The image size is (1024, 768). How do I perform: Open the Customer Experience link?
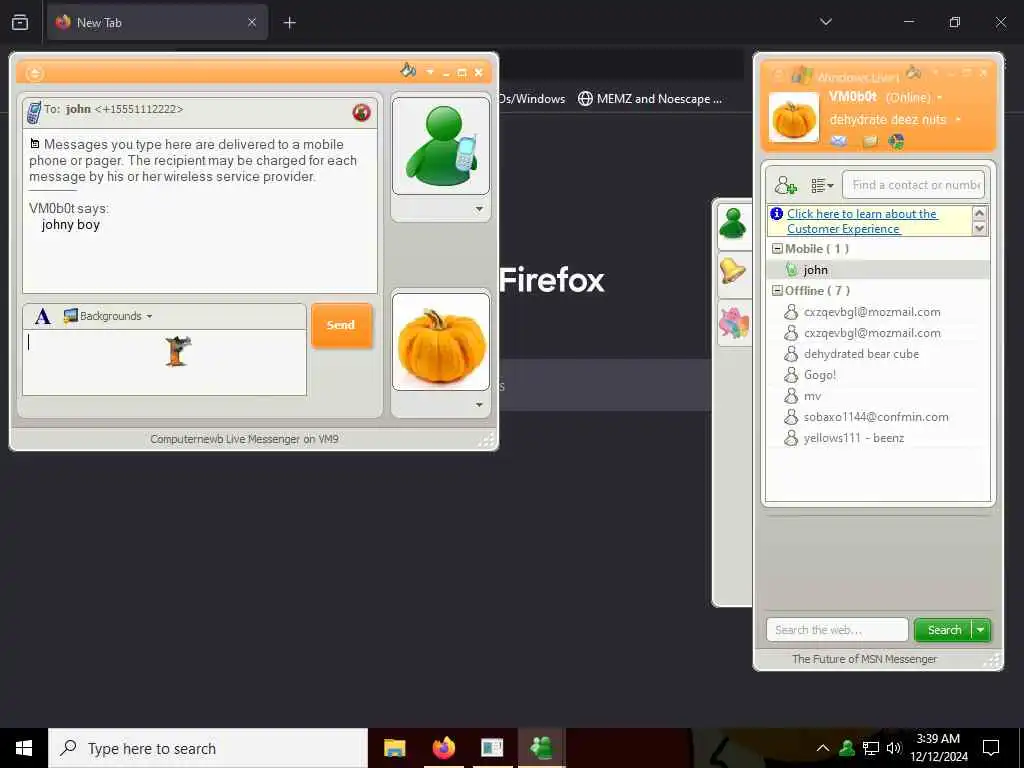(x=861, y=221)
